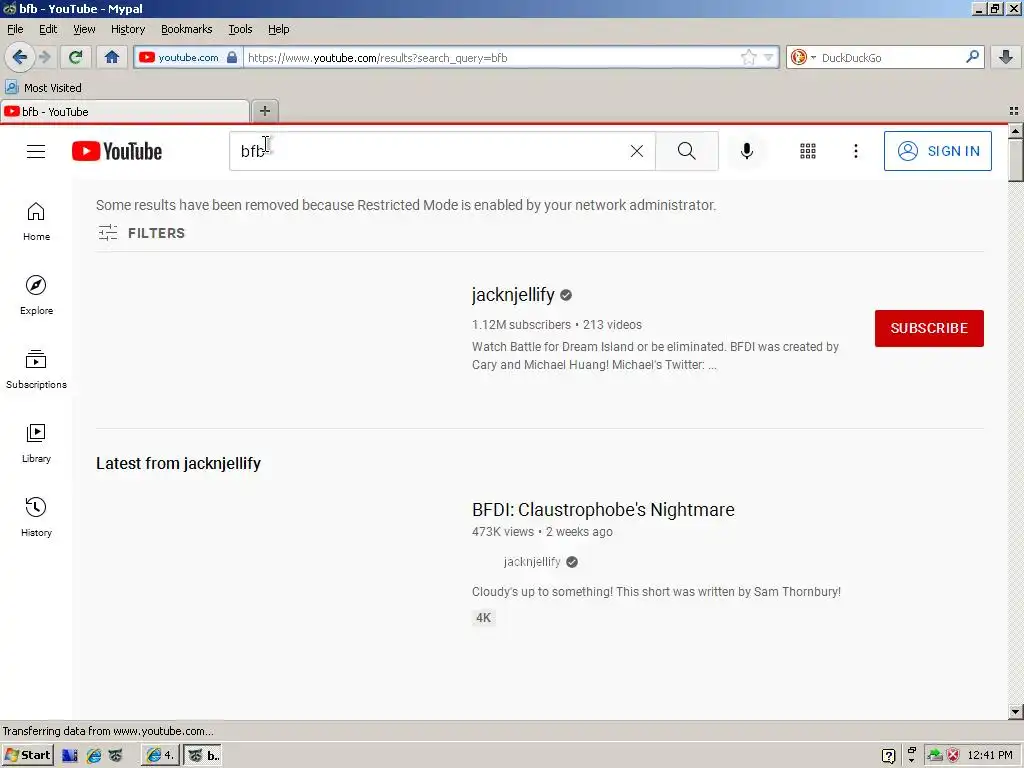Open the File menu
The width and height of the screenshot is (1024, 768).
click(15, 29)
